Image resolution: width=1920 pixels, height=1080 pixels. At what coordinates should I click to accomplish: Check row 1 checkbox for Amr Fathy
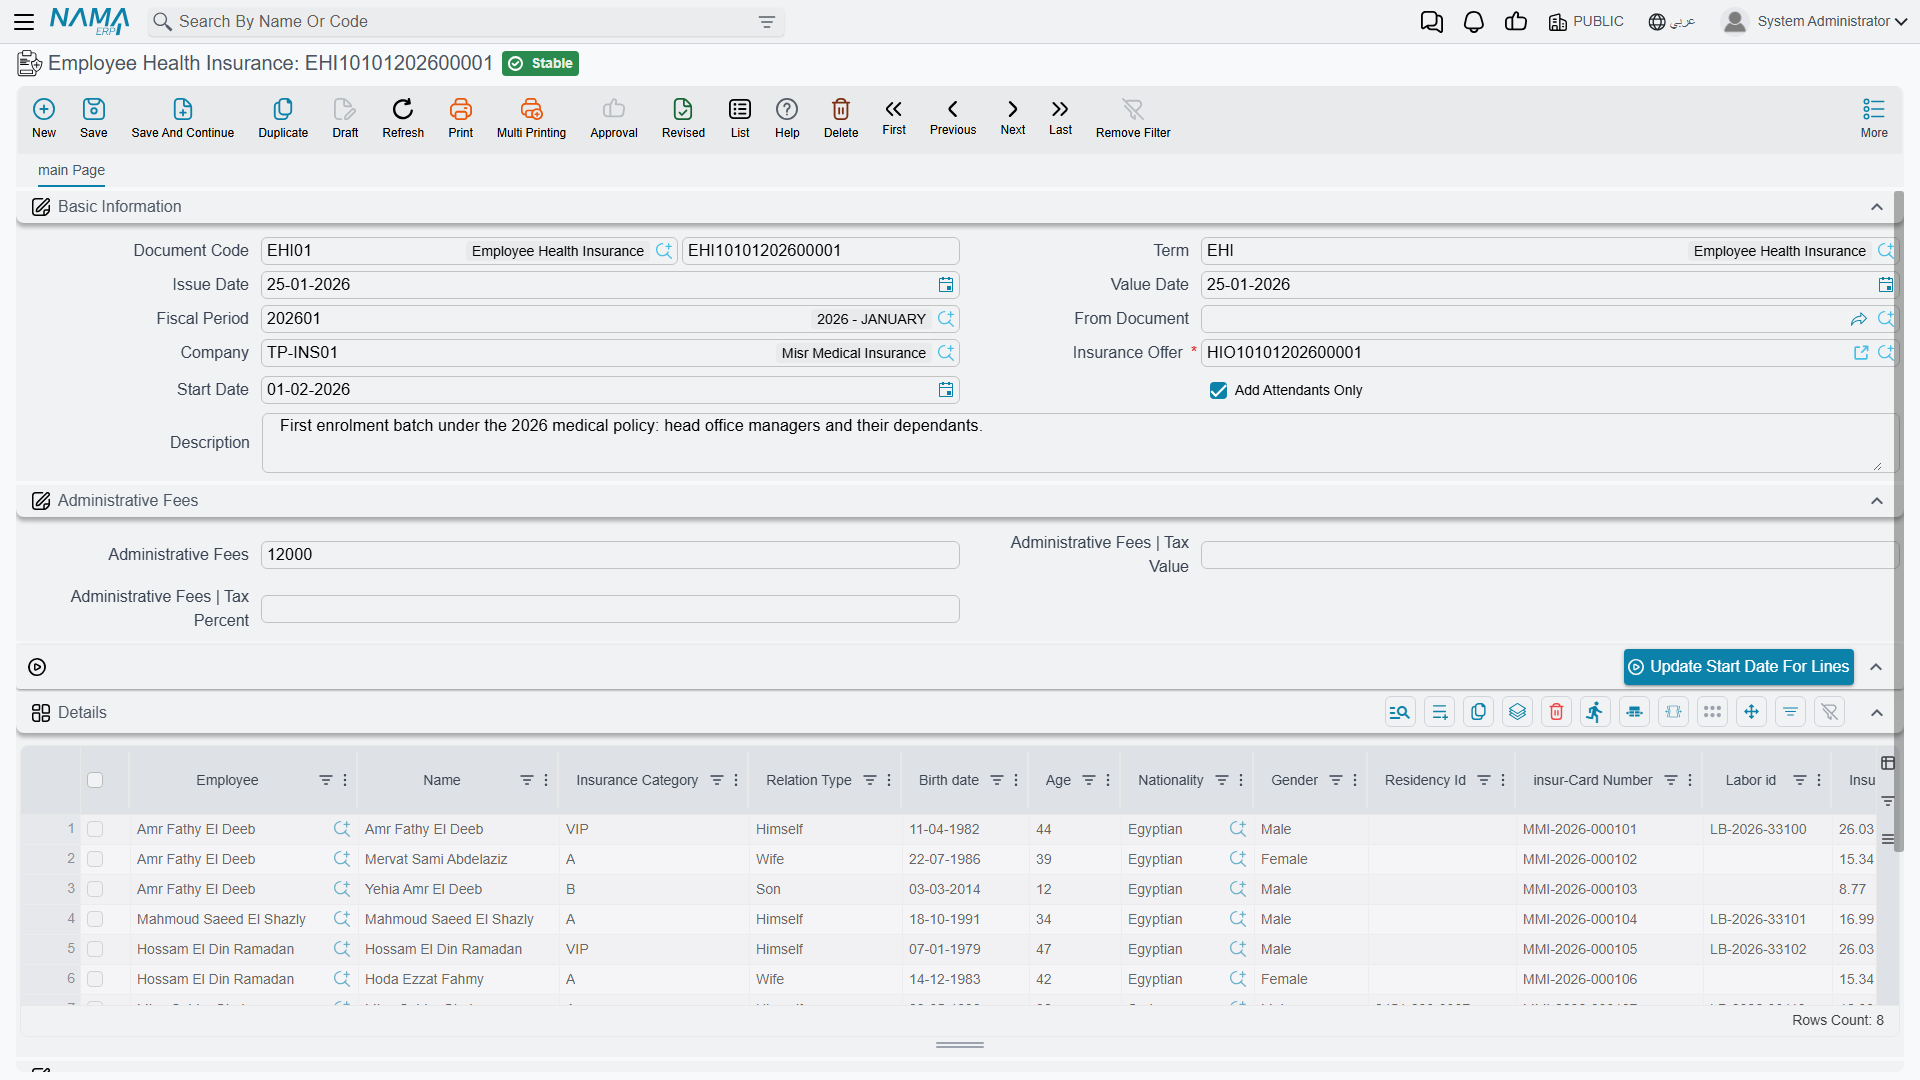click(95, 829)
